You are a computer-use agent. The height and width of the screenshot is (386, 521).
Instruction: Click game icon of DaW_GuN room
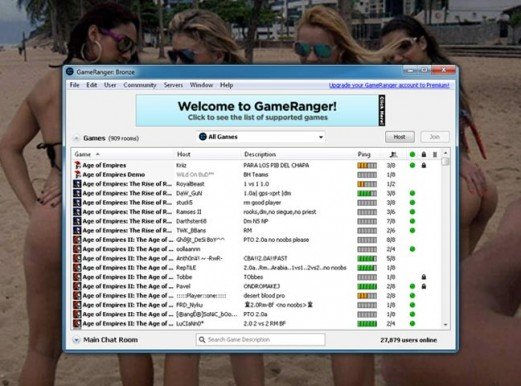tap(77, 193)
